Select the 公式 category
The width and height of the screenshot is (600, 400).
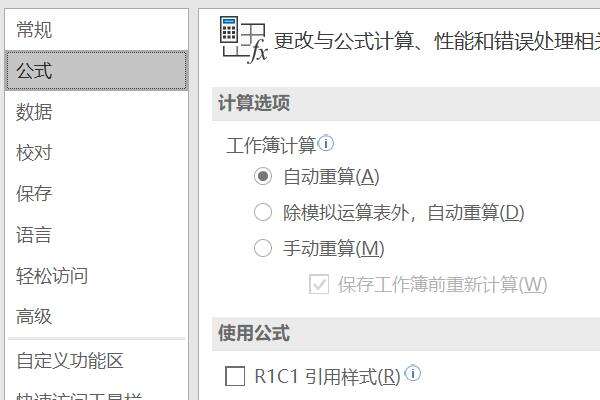(96, 70)
